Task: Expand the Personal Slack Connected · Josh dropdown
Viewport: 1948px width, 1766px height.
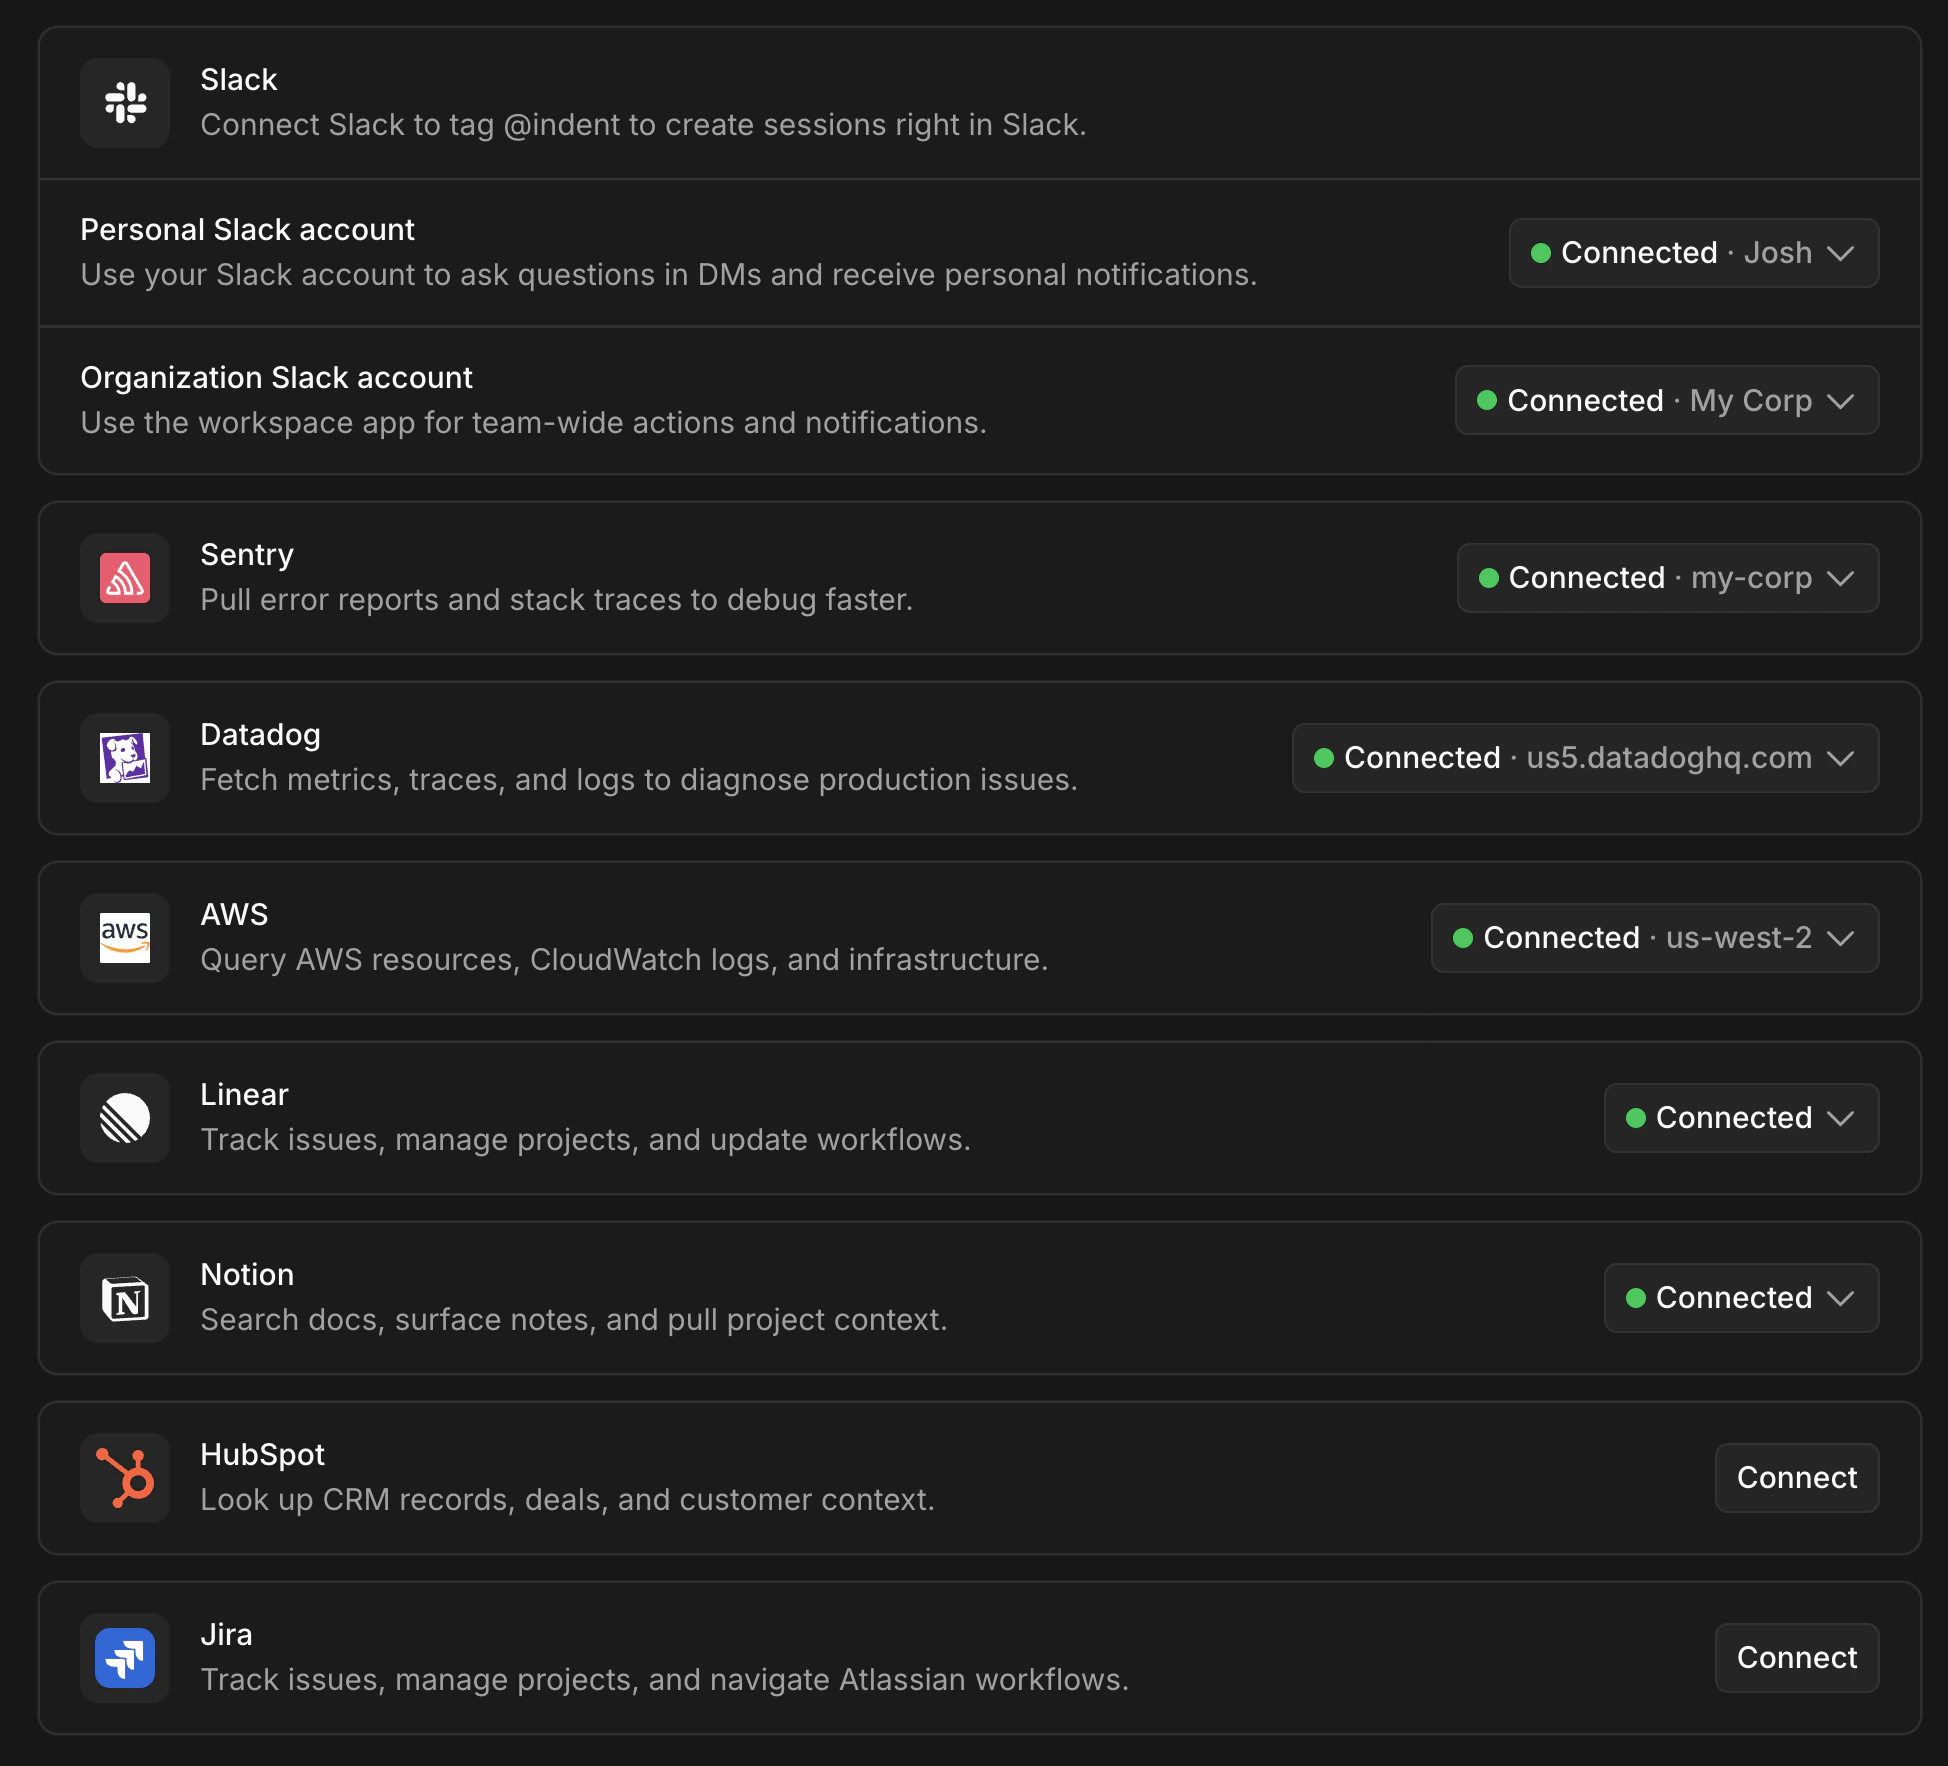Action: coord(1692,253)
